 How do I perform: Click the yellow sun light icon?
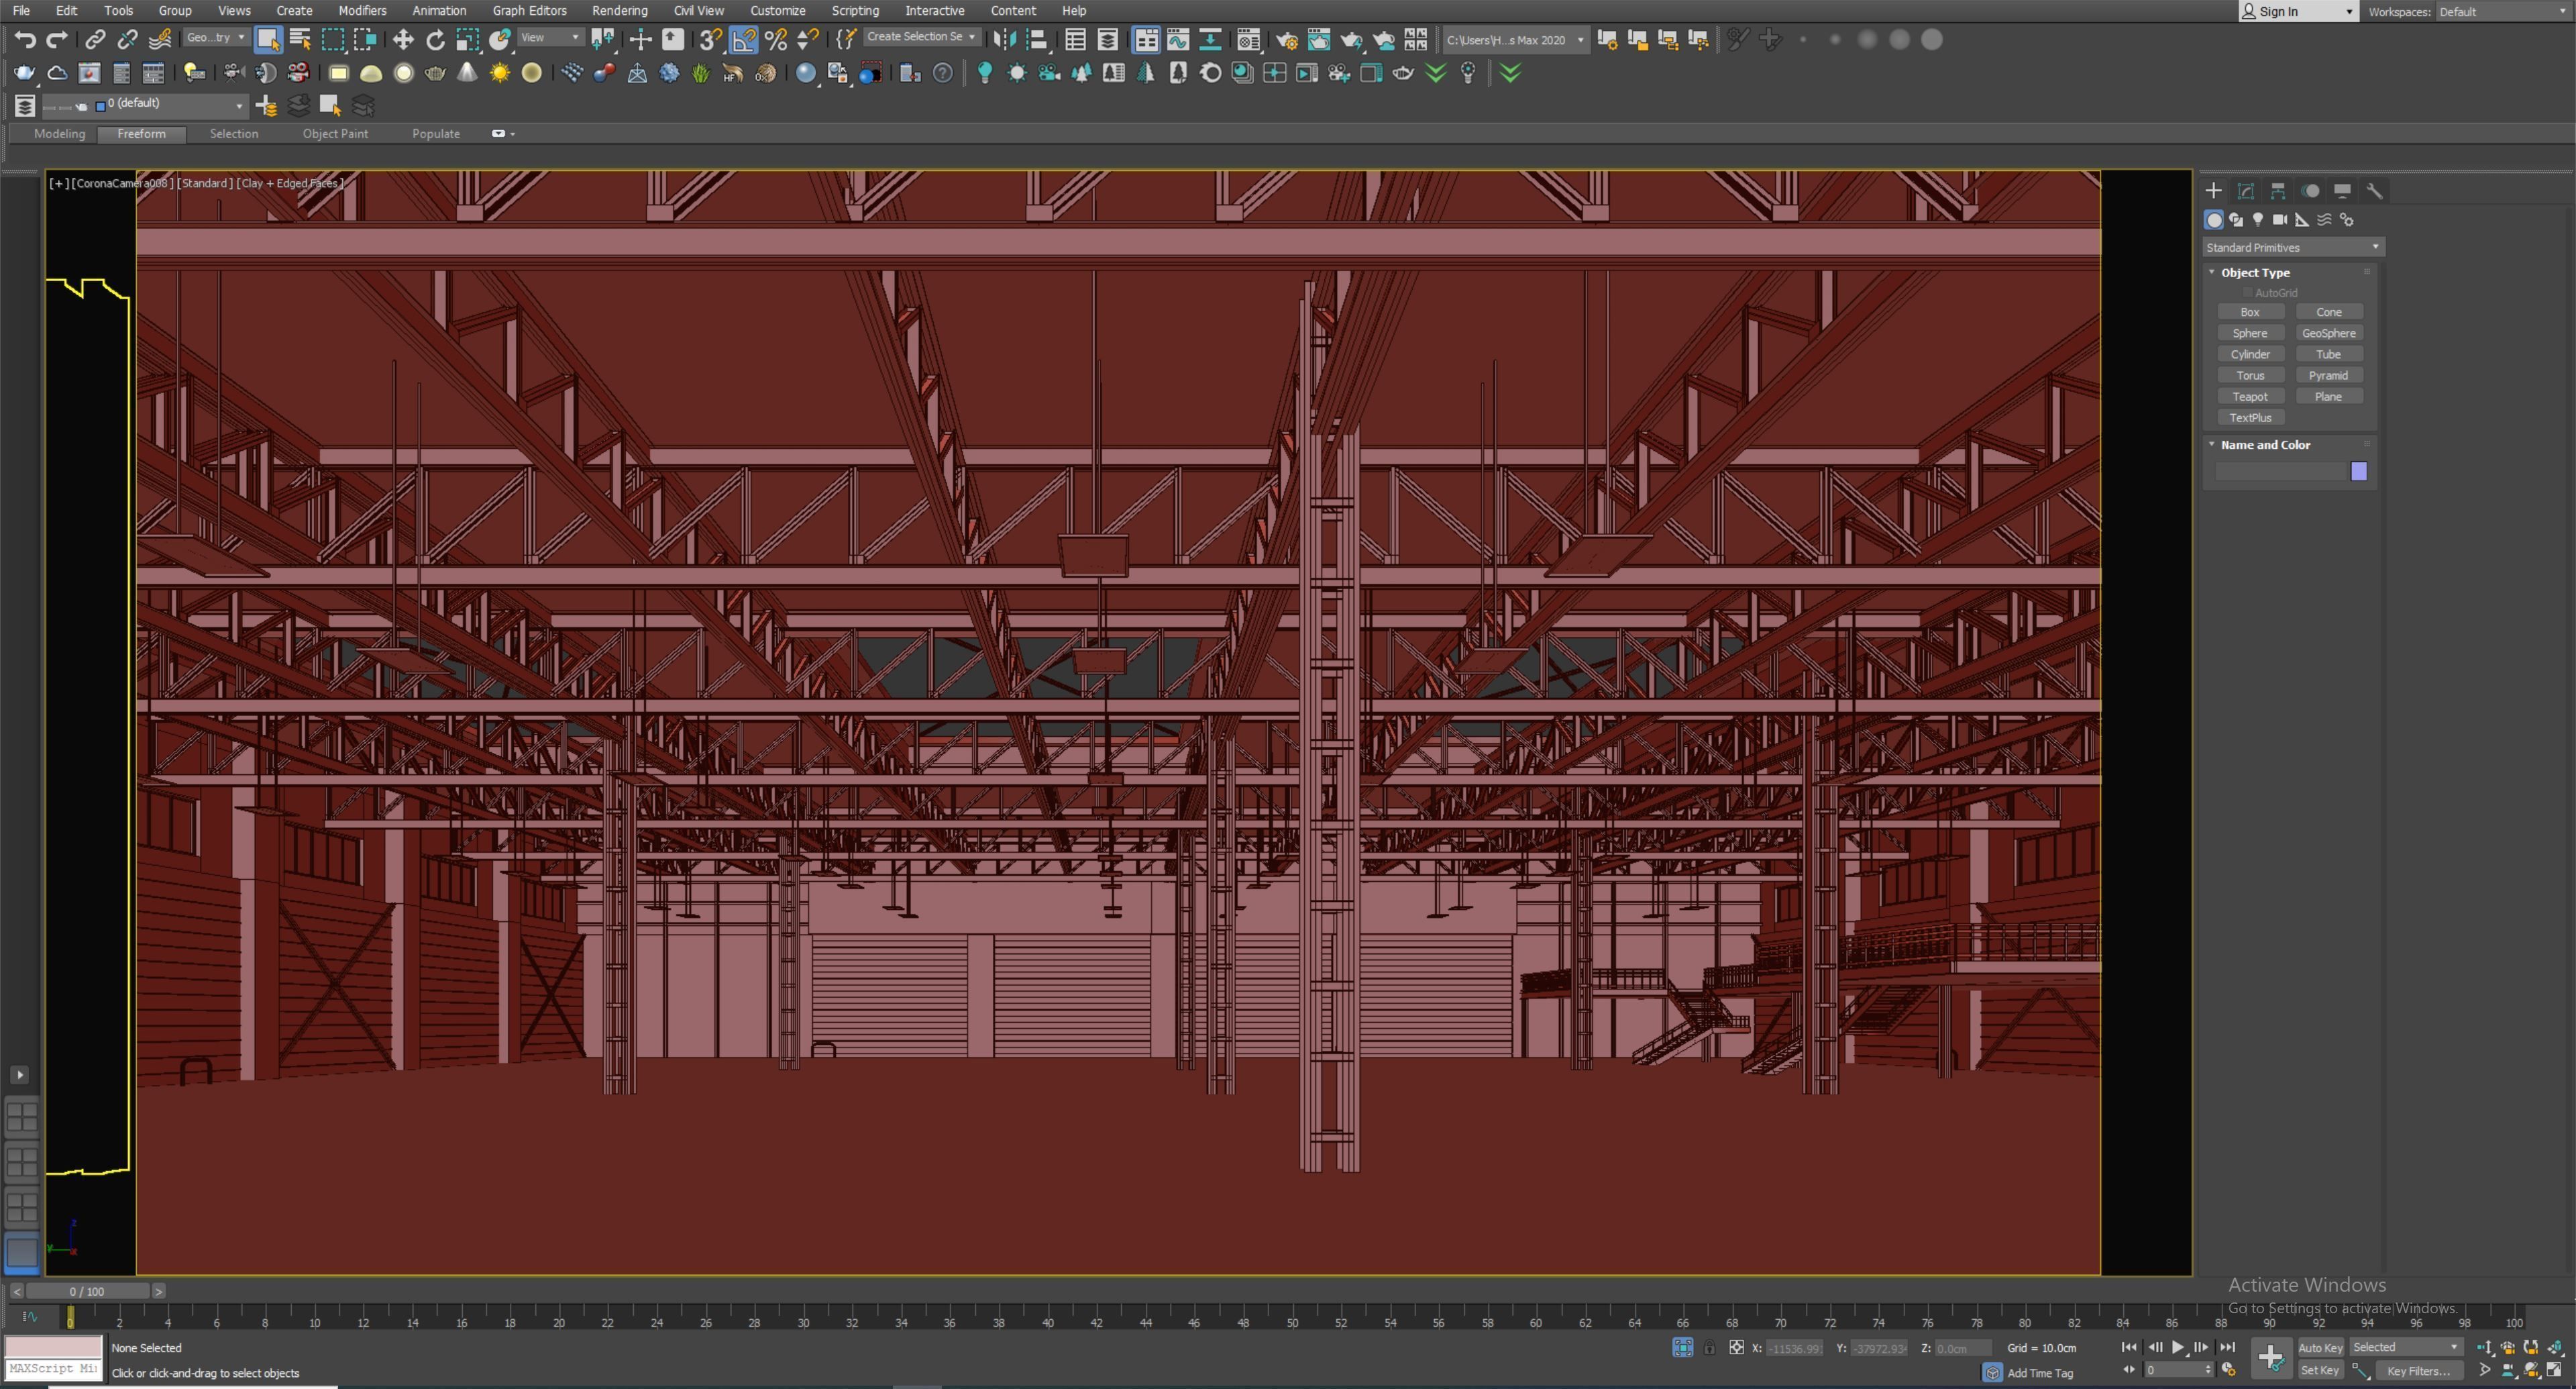pyautogui.click(x=499, y=73)
